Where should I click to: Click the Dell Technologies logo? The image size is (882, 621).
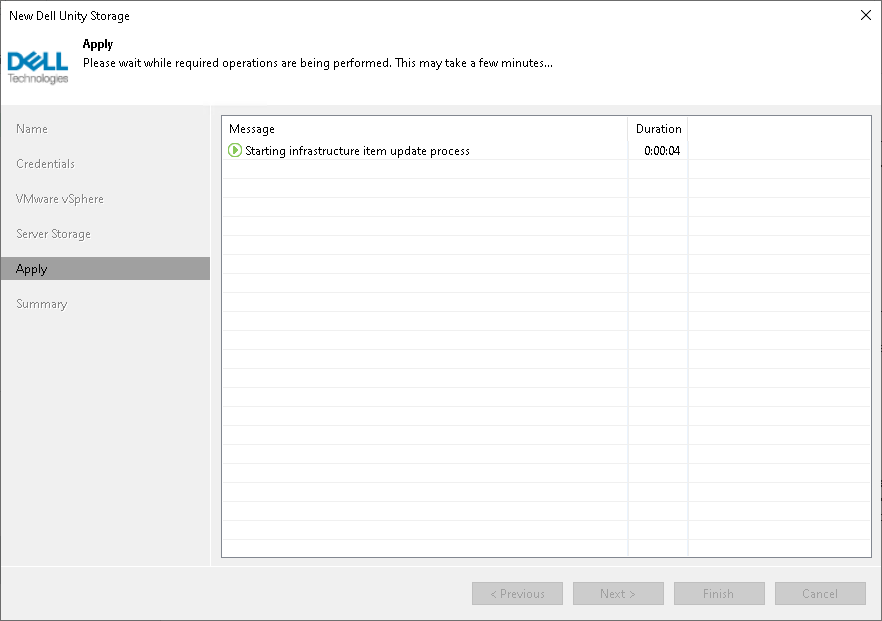38,68
